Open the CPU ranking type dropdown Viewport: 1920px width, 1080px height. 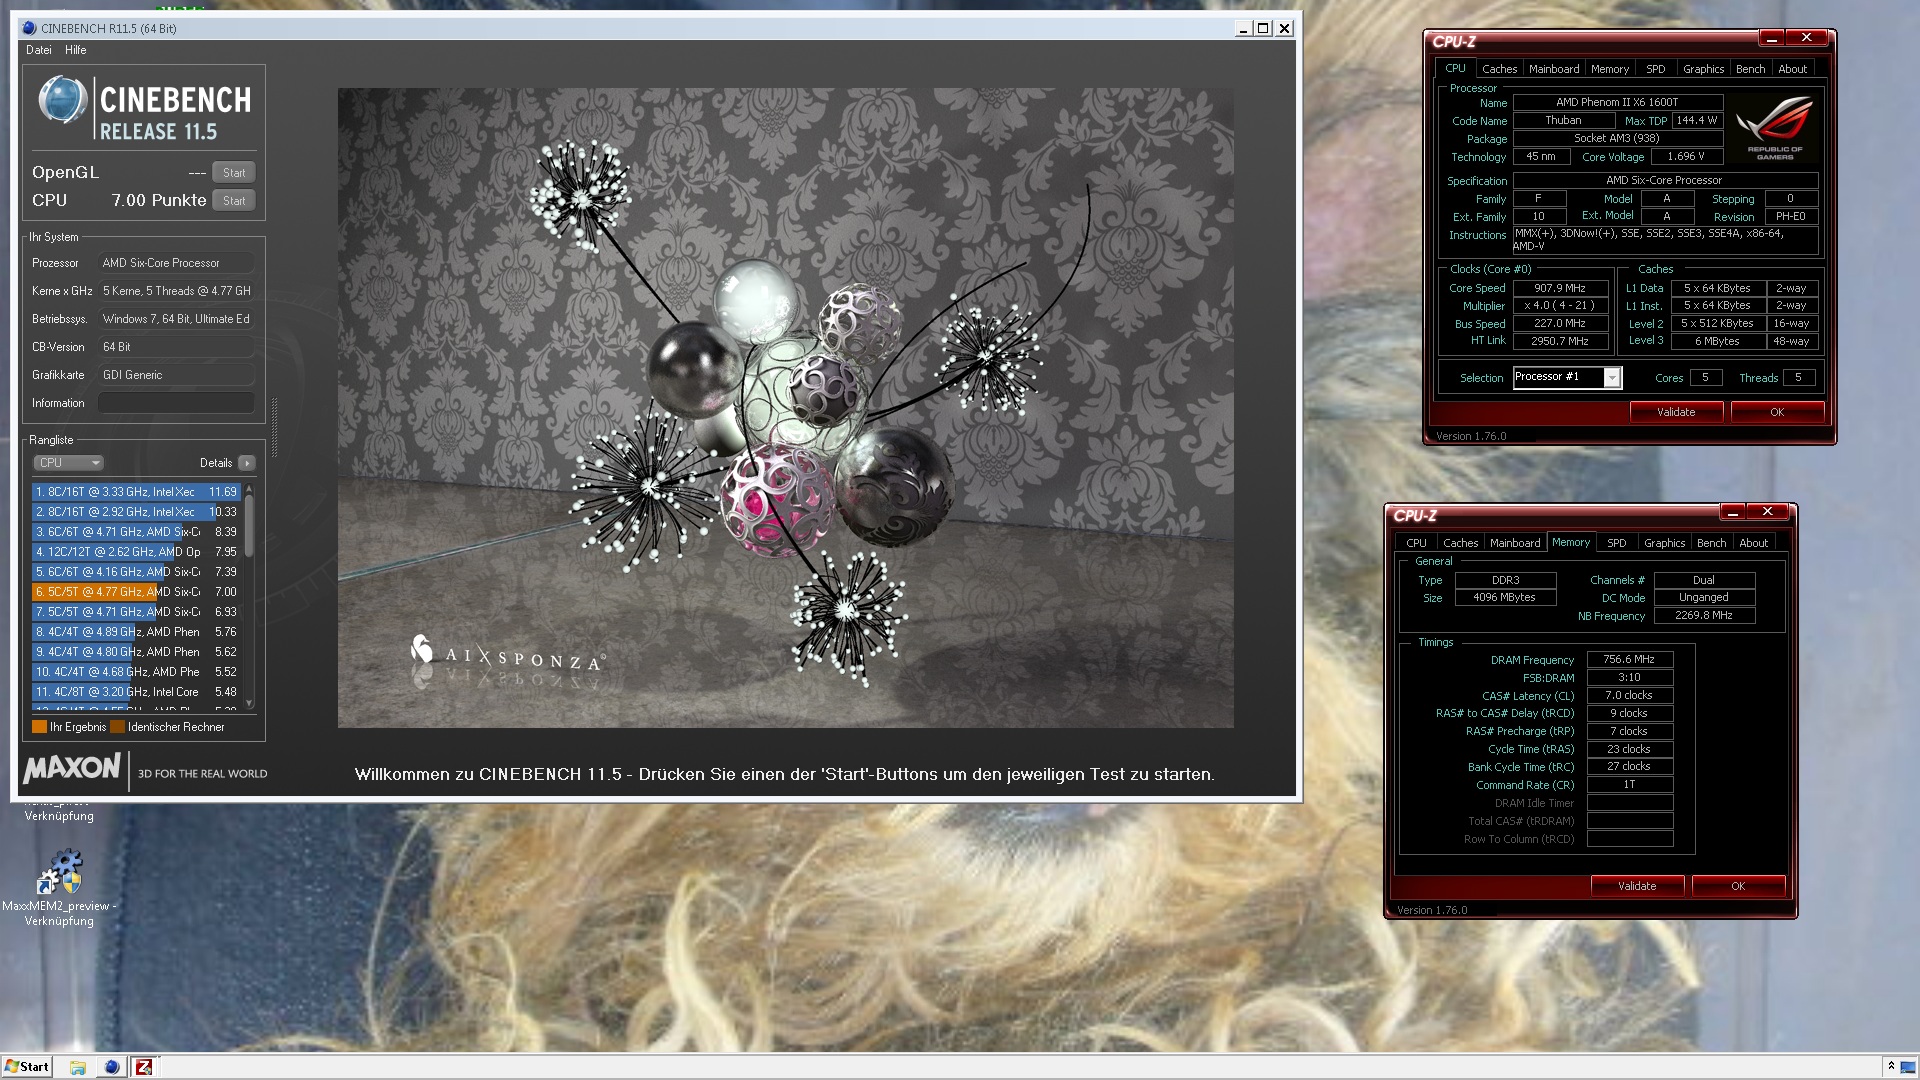click(x=69, y=463)
